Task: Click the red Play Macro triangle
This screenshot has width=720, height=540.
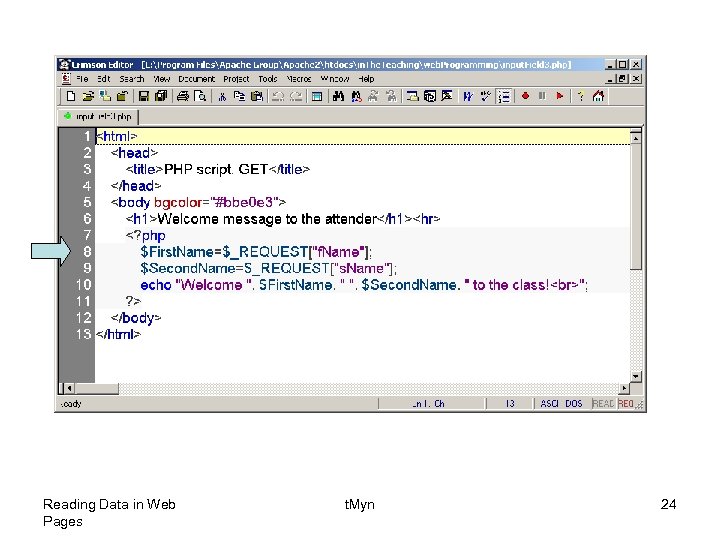Action: tap(559, 96)
